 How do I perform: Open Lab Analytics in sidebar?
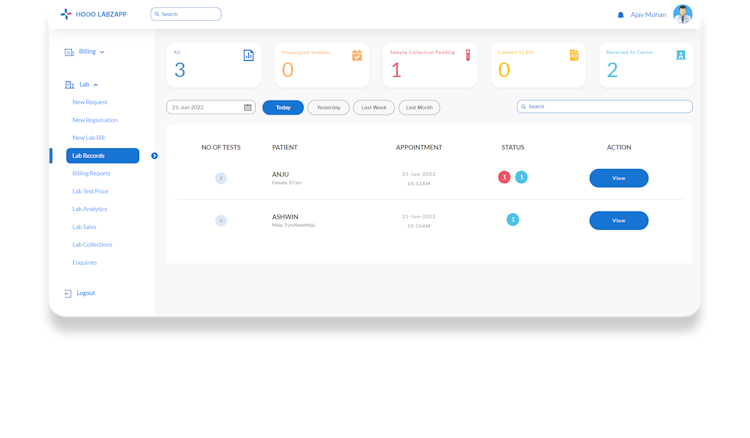pos(89,209)
